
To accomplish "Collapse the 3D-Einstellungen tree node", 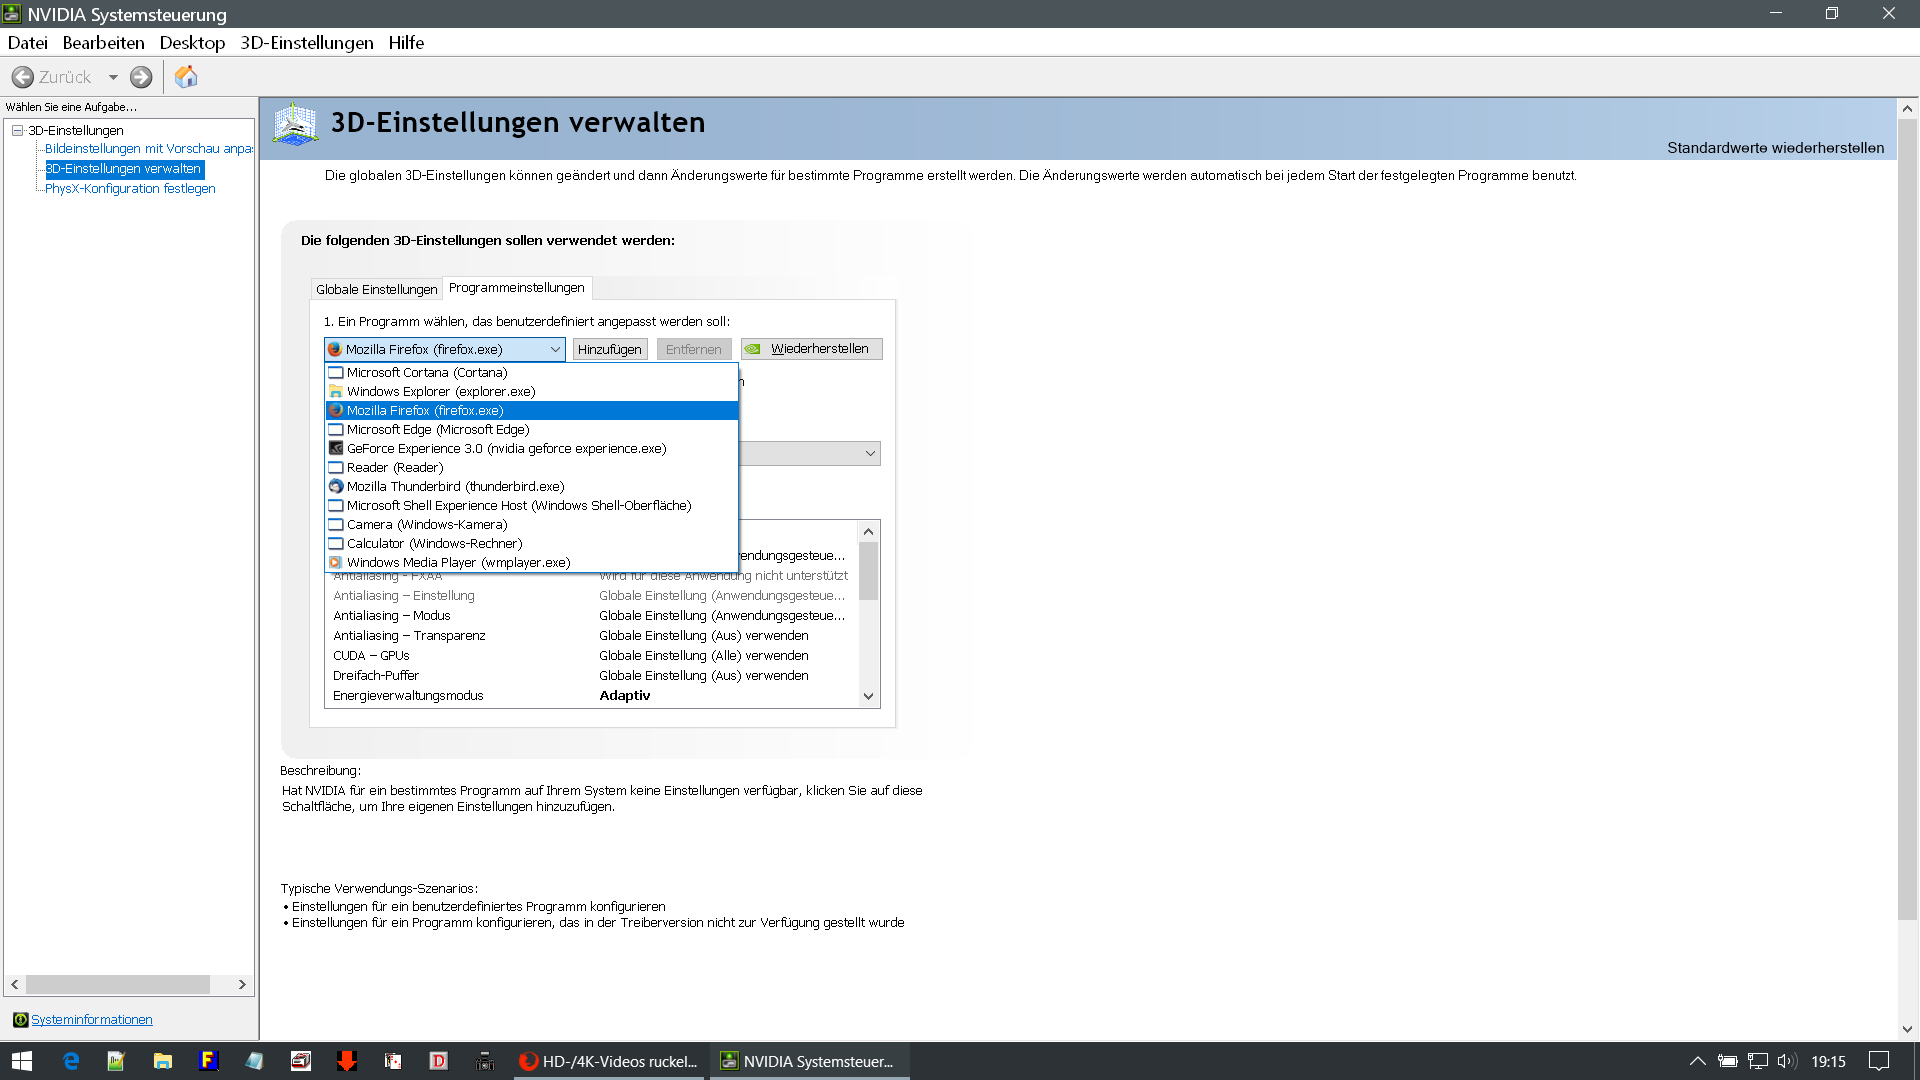I will pos(17,130).
